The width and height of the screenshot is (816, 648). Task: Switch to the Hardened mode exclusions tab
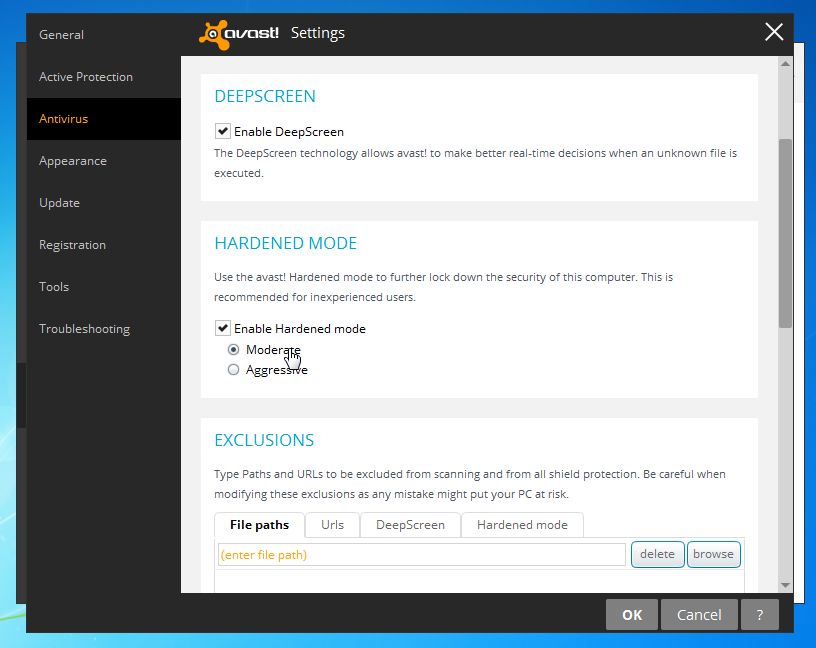click(522, 525)
